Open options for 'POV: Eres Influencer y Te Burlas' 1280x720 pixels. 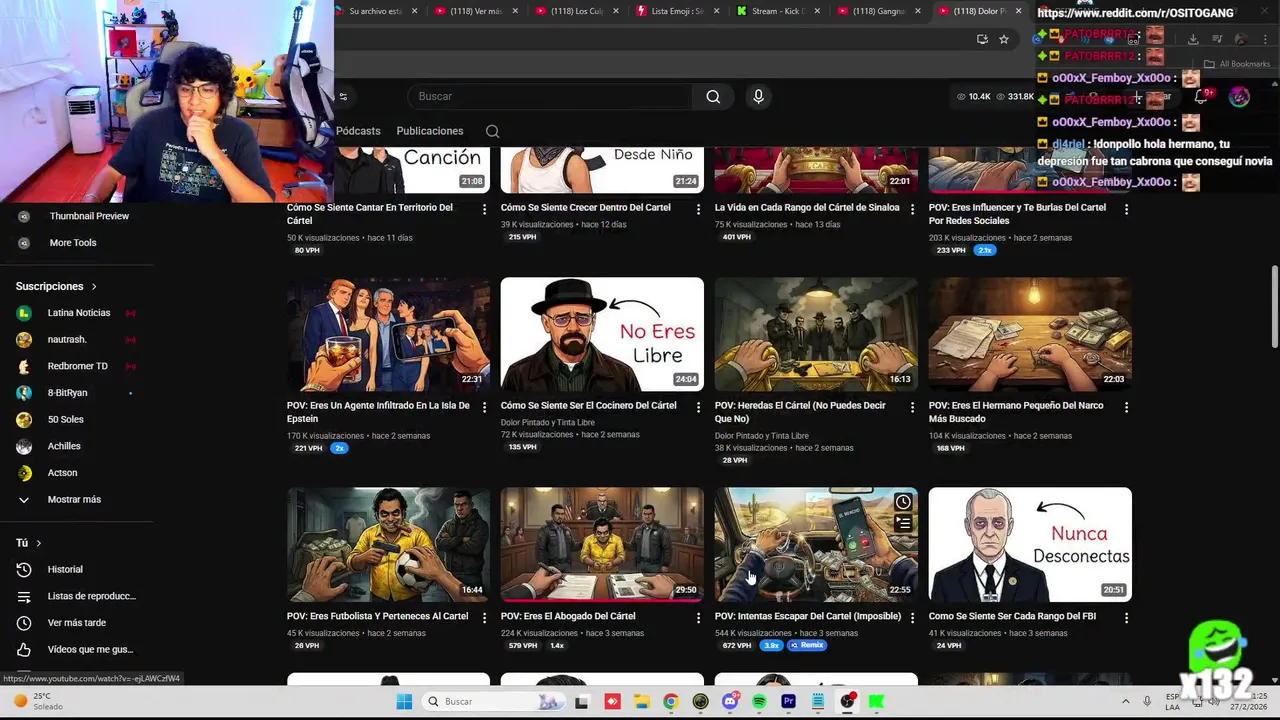(x=1126, y=209)
